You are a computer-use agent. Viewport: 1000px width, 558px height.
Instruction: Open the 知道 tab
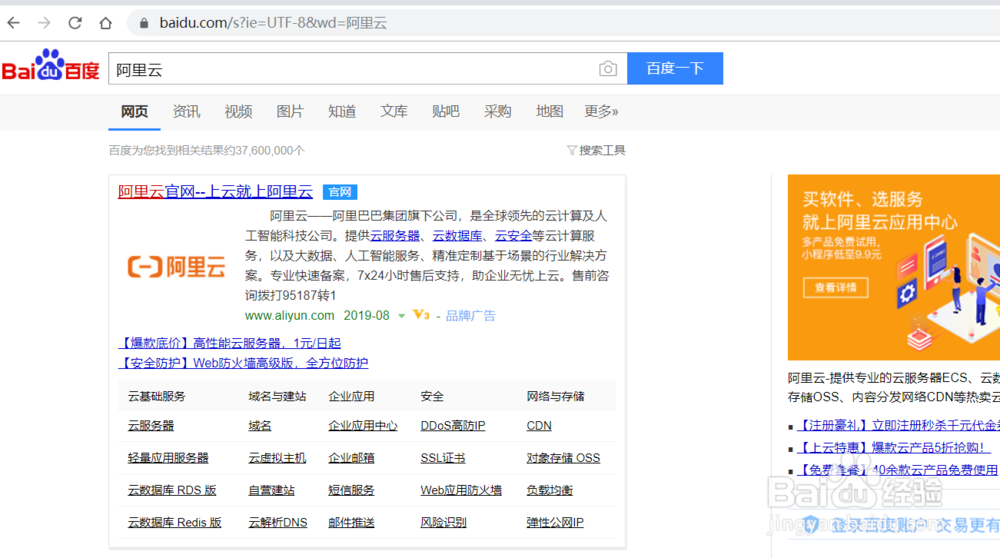coord(342,112)
